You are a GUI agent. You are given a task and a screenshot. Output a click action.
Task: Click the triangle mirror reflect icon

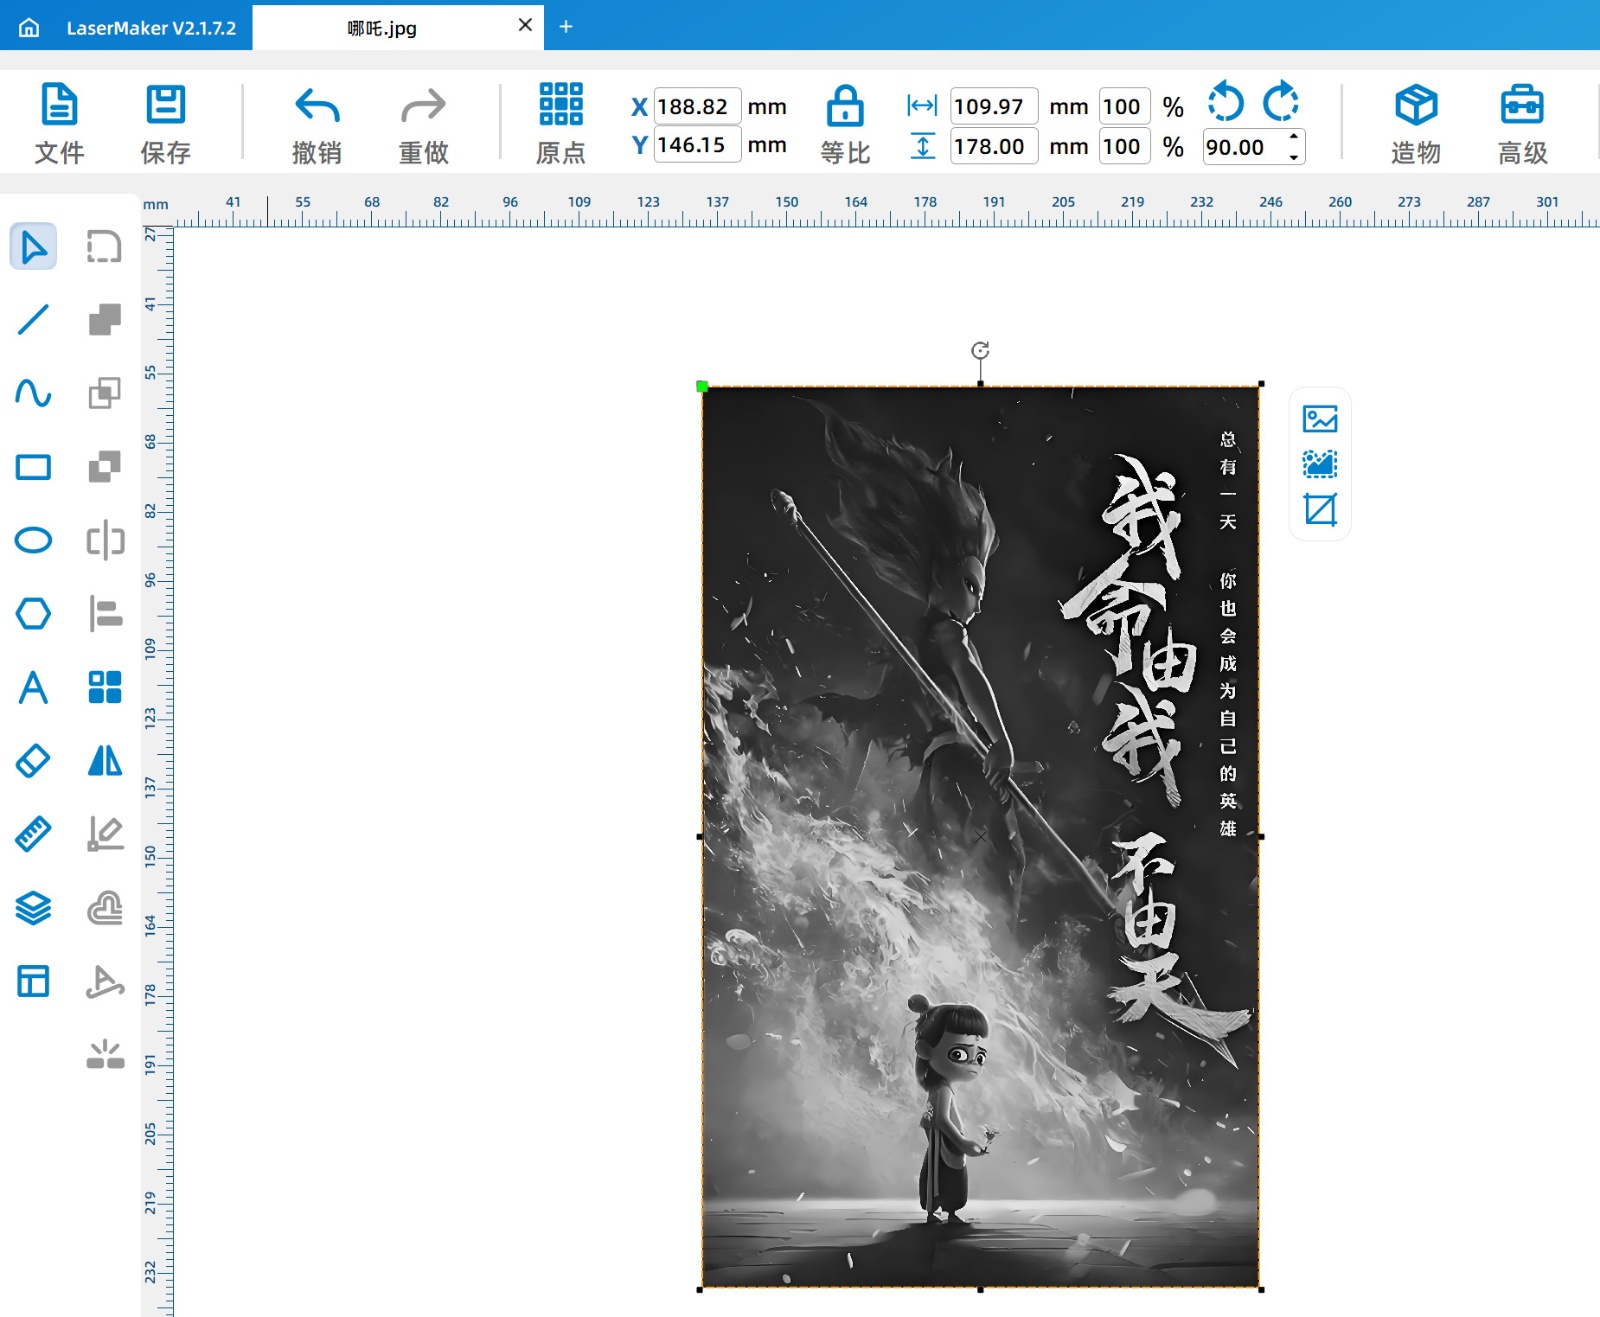pos(104,761)
